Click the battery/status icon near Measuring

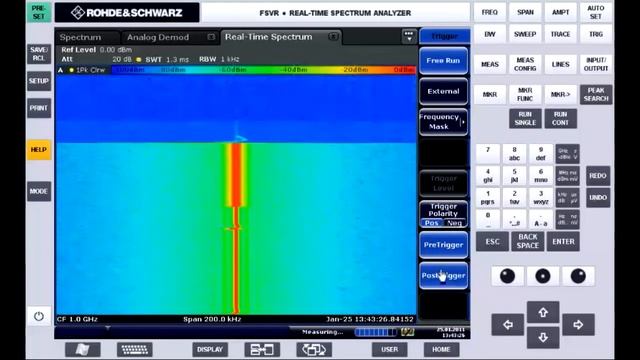(x=407, y=332)
